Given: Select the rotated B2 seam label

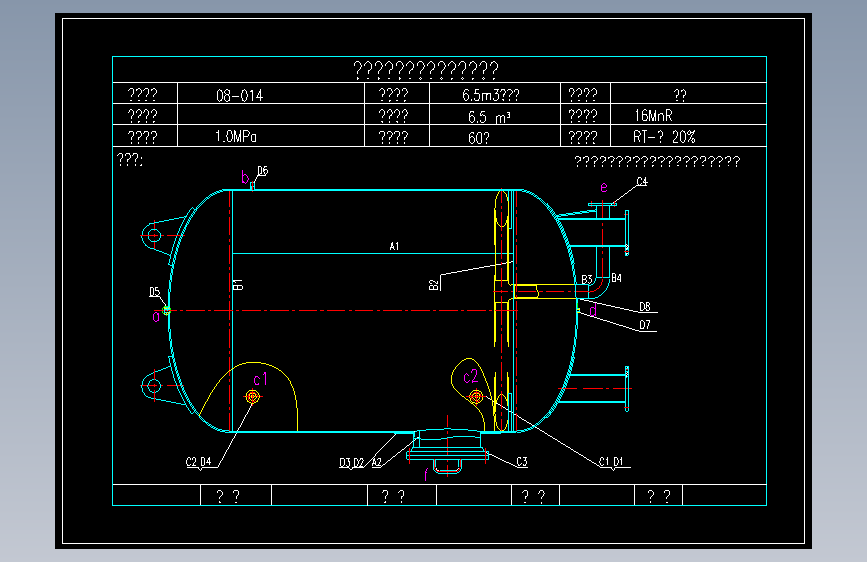Looking at the screenshot, I should click(x=434, y=284).
